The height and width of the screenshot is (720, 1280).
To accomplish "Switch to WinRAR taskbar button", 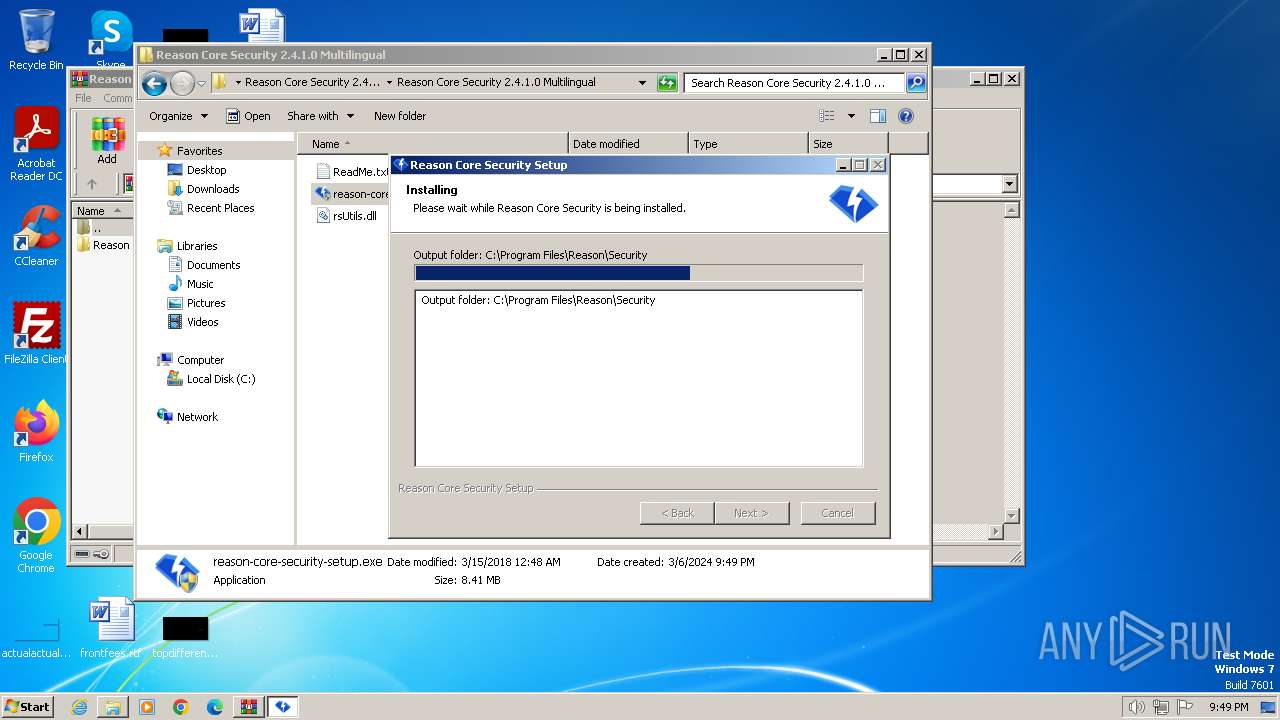I will coord(249,707).
